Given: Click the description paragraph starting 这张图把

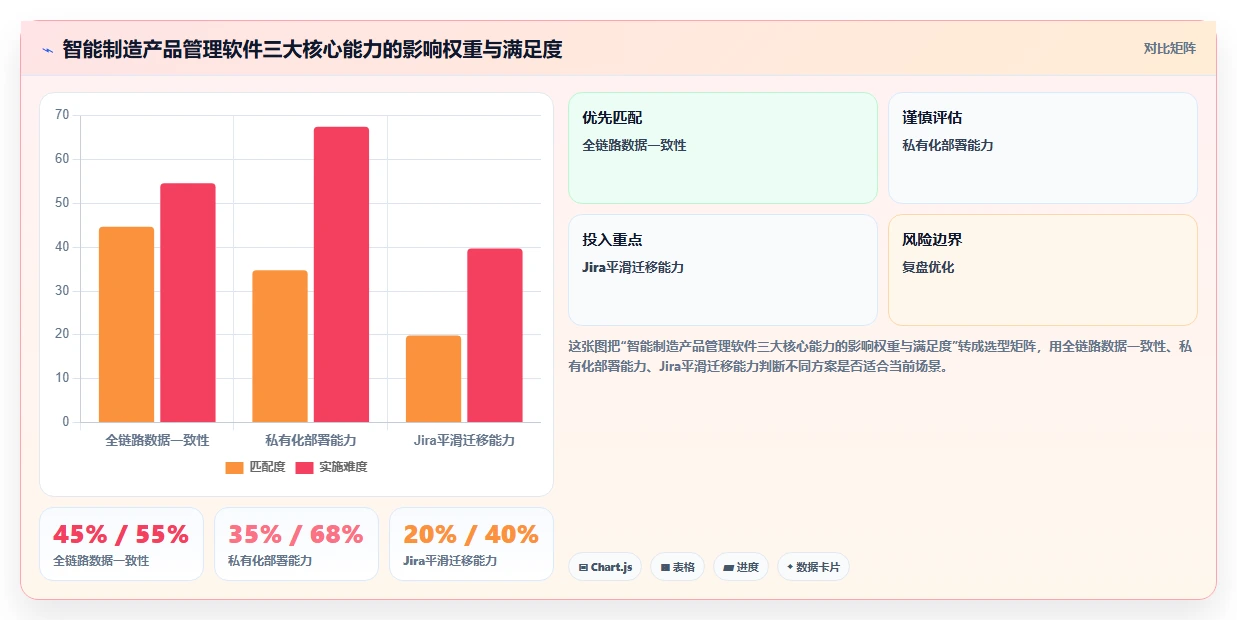Looking at the screenshot, I should pos(880,356).
